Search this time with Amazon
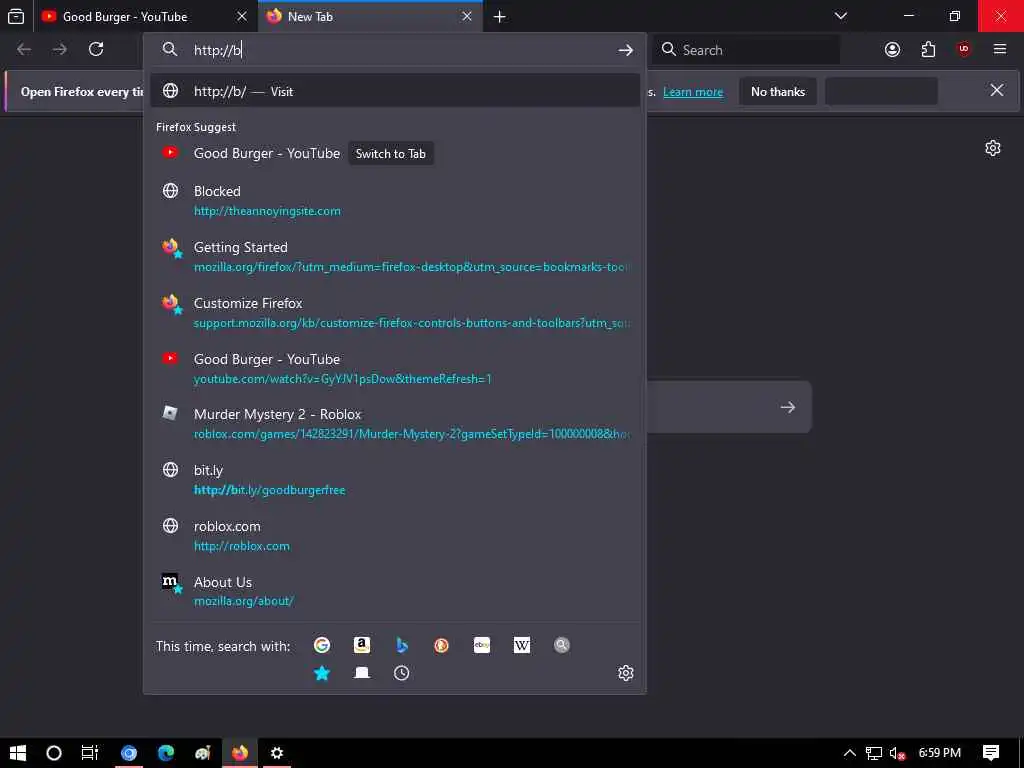The height and width of the screenshot is (768, 1024). tap(362, 645)
